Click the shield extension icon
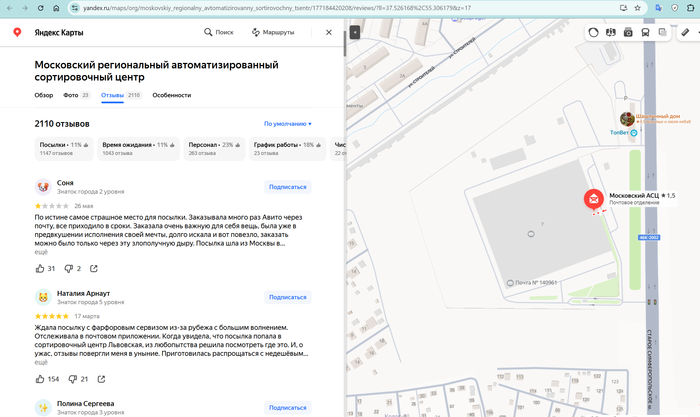This screenshot has height=417, width=700. tap(675, 8)
